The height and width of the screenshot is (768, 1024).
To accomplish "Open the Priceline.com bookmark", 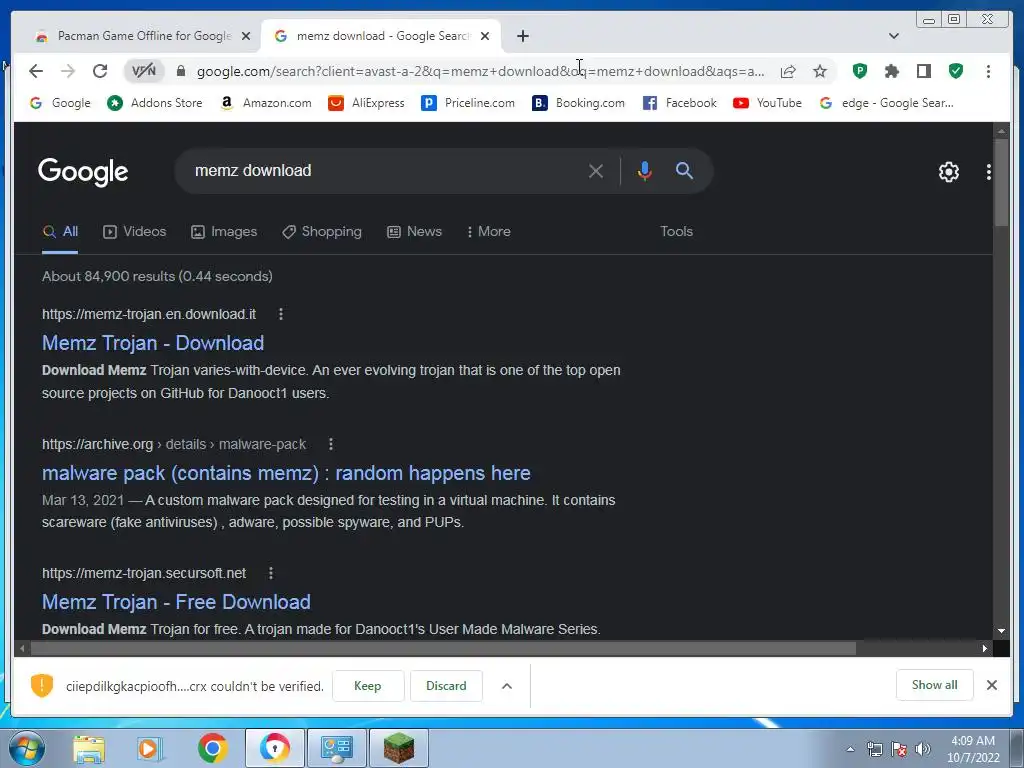I will point(468,103).
